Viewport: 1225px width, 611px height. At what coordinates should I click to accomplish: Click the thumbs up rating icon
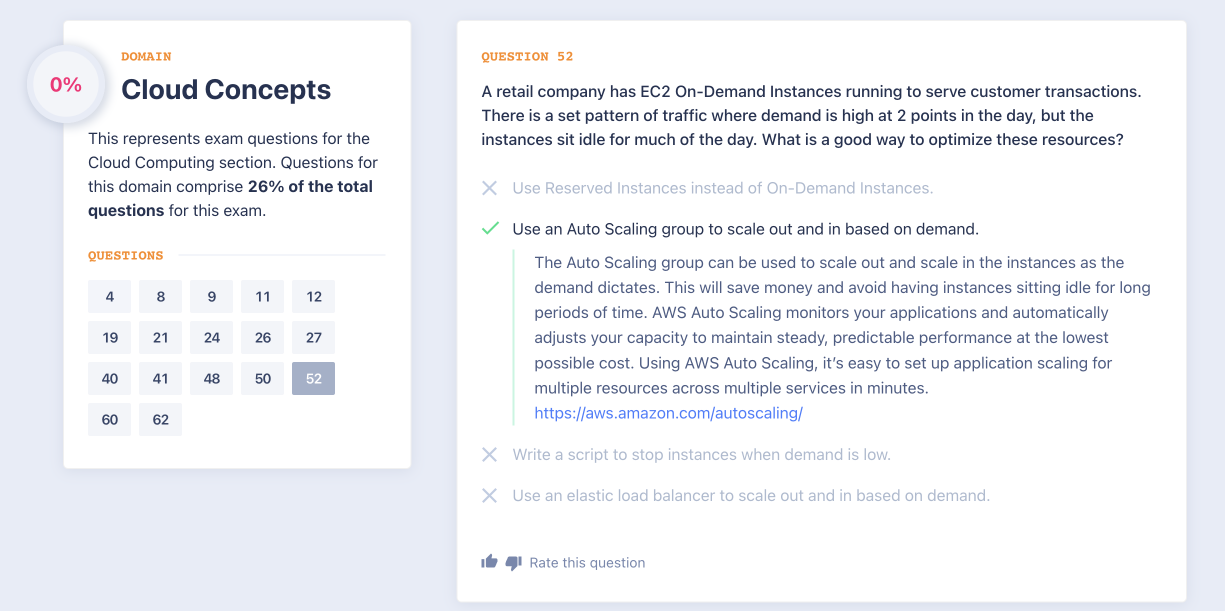coord(489,562)
